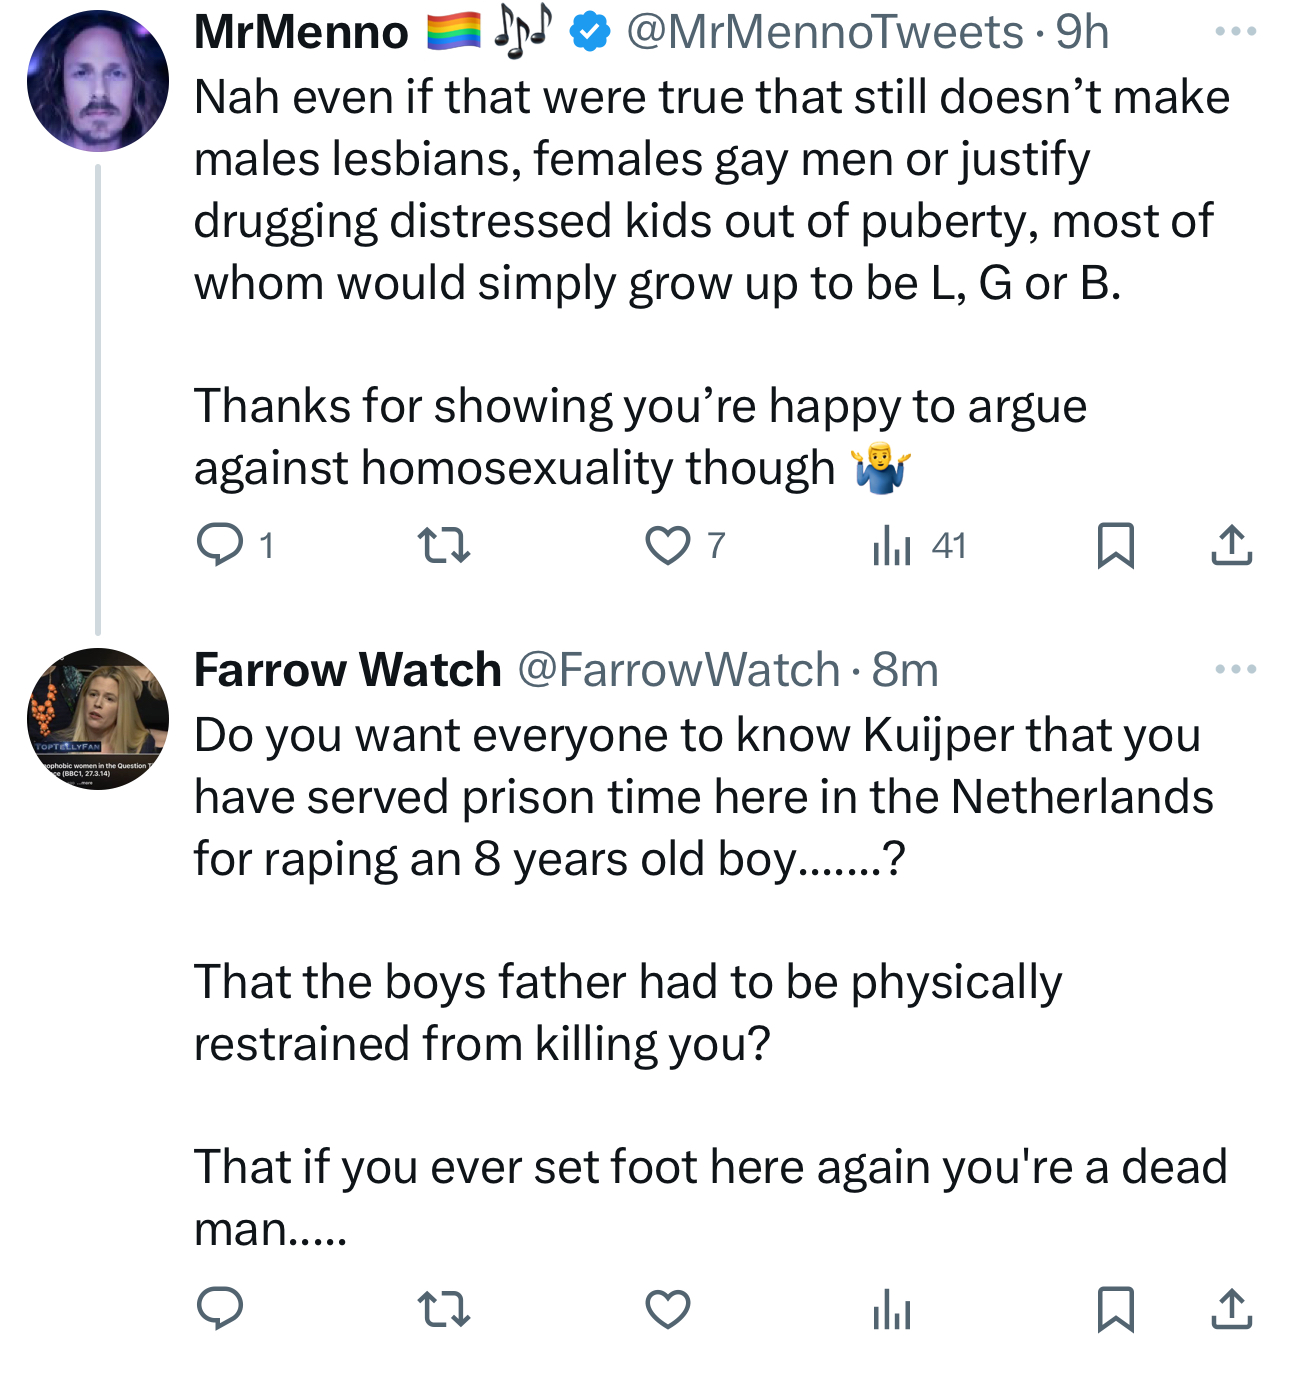Reply to MrMenno's tweet
Image resolution: width=1290 pixels, height=1375 pixels.
click(220, 546)
